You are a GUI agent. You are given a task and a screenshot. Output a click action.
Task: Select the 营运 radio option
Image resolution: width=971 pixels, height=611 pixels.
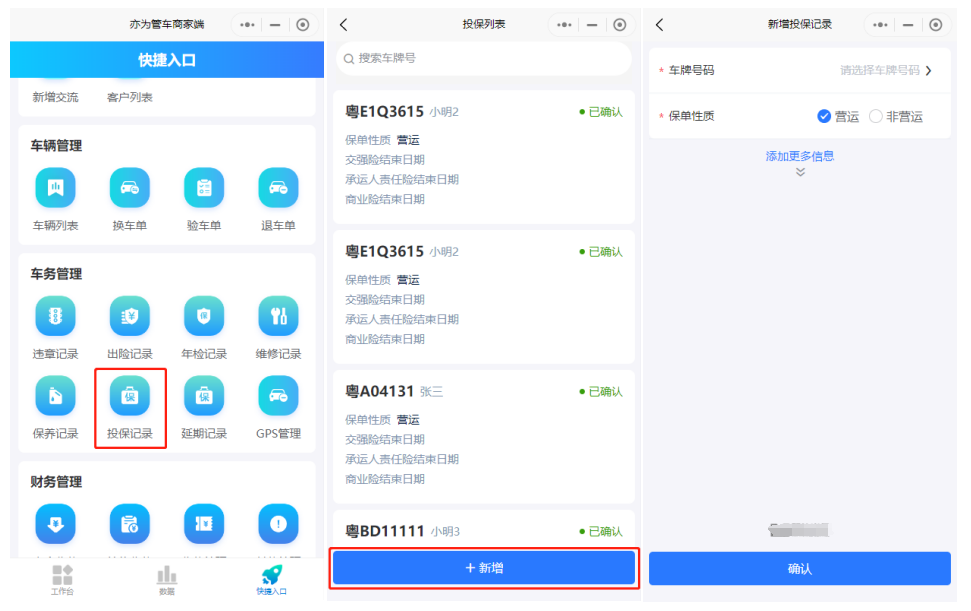point(825,116)
